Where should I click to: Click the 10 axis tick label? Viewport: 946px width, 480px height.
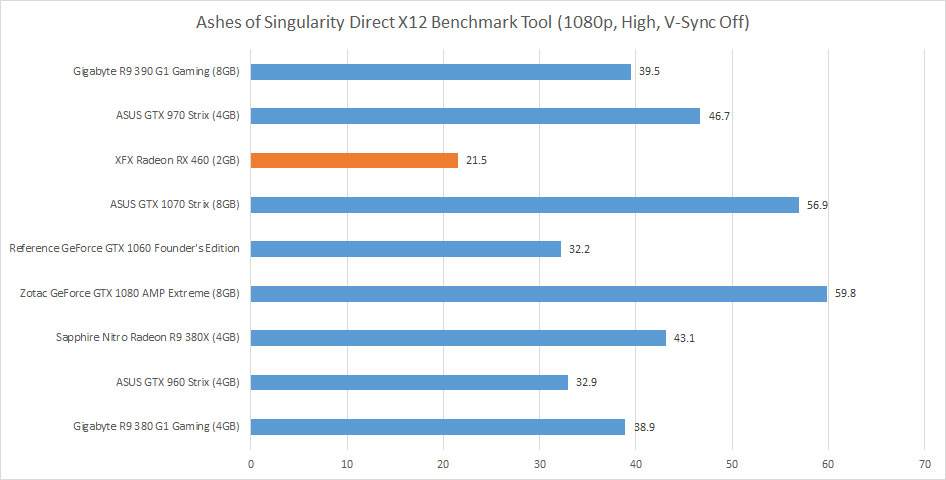347,464
